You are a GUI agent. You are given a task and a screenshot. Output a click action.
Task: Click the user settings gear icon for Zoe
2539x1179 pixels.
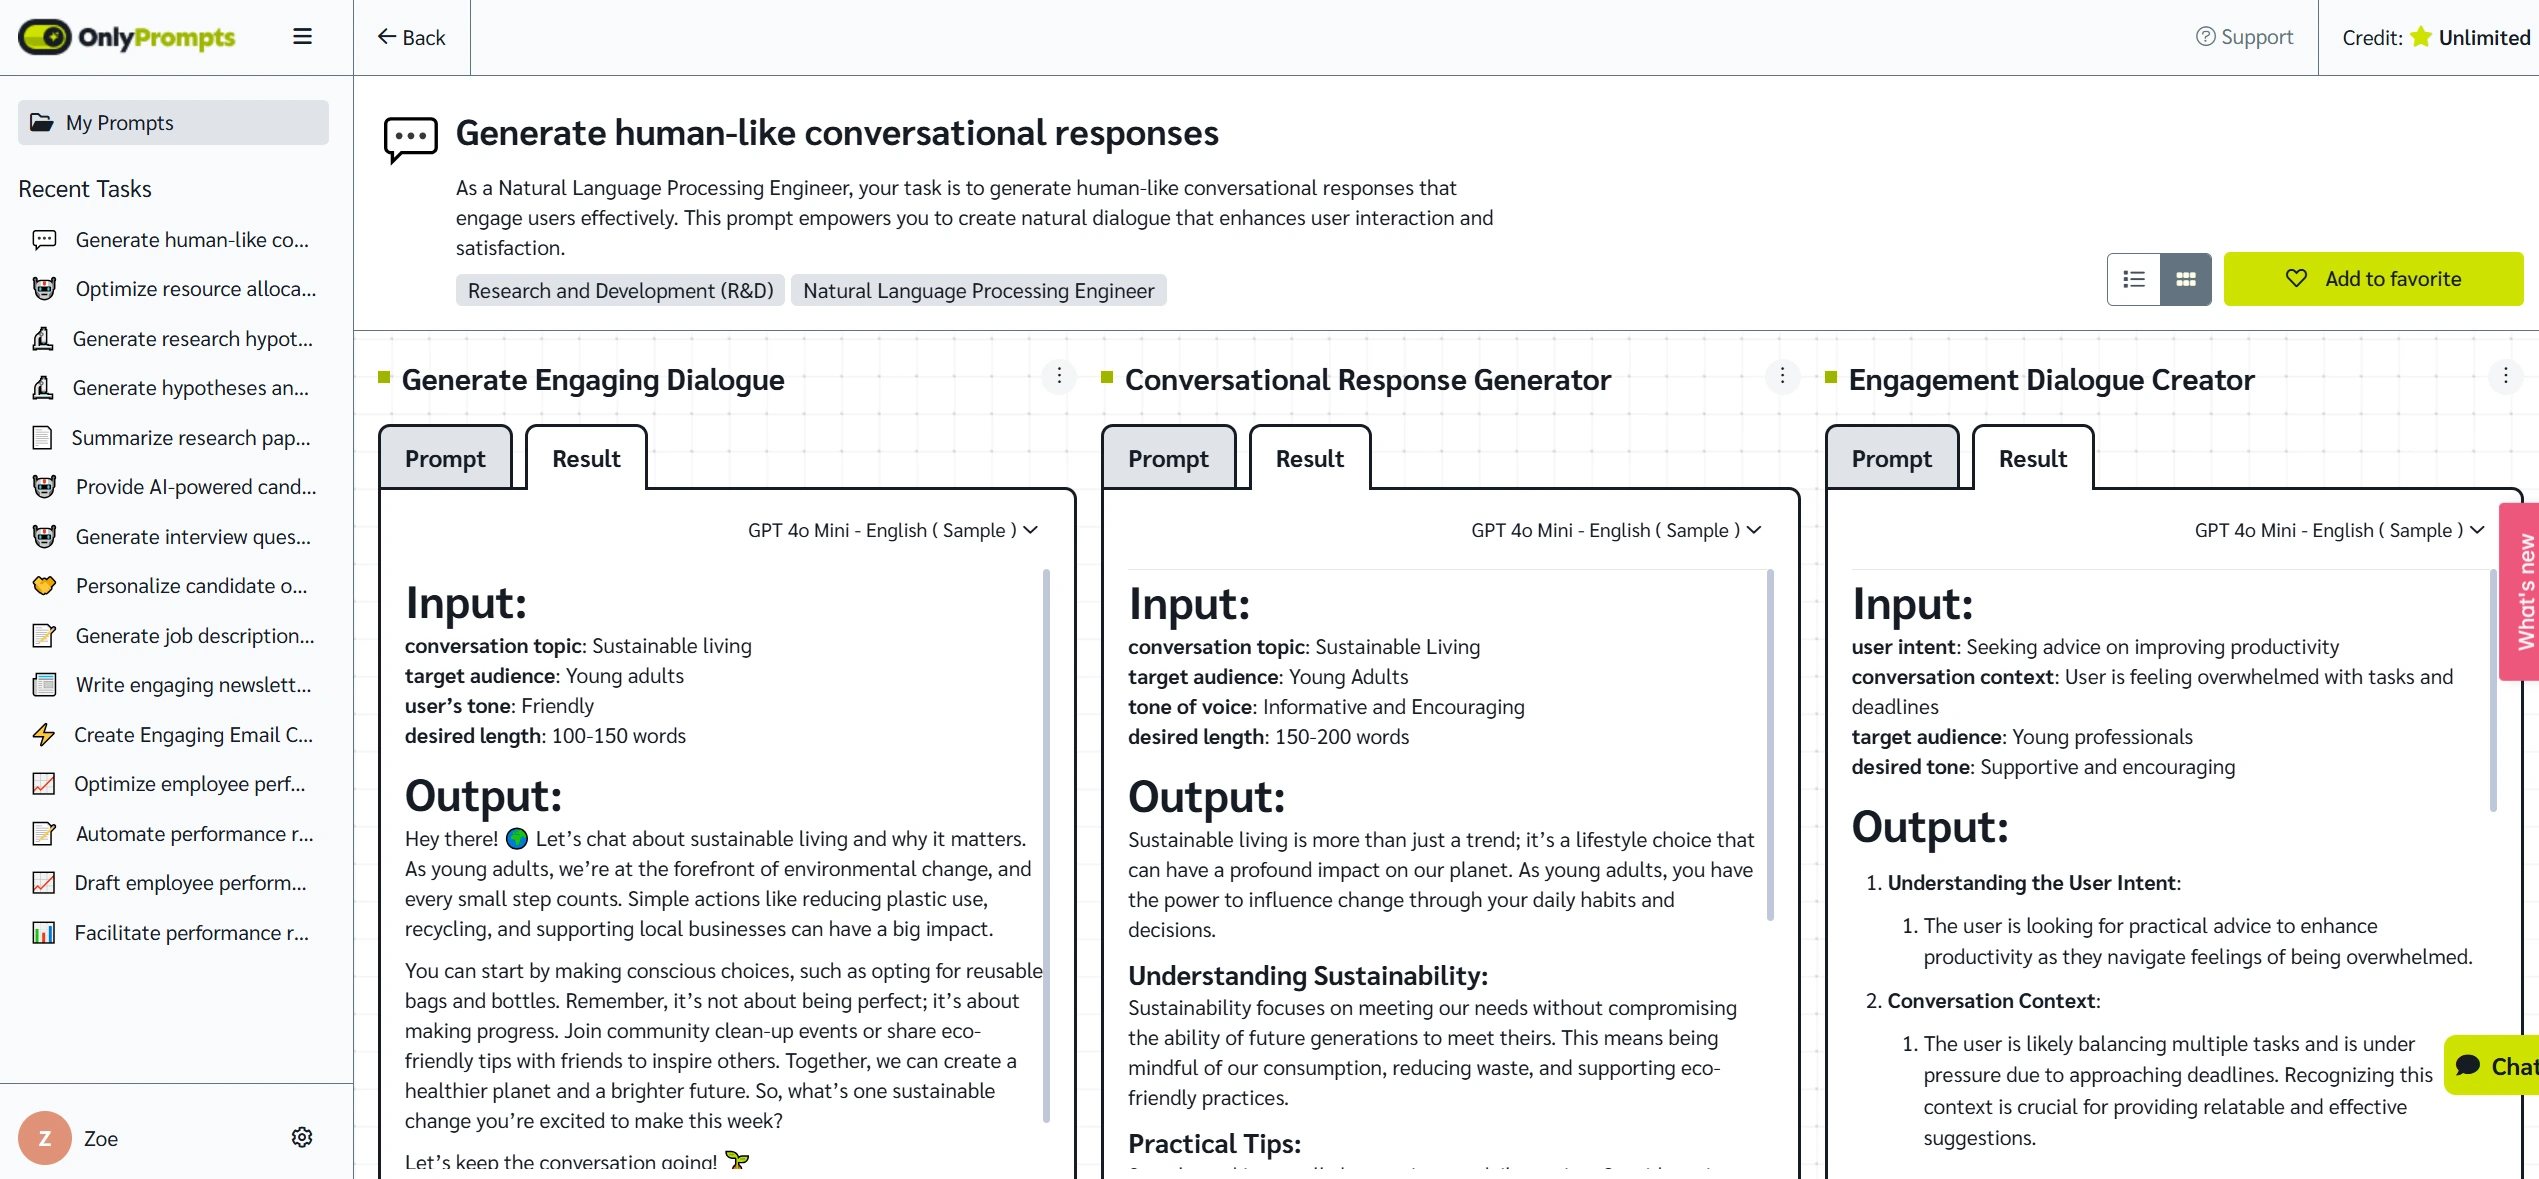coord(301,1137)
